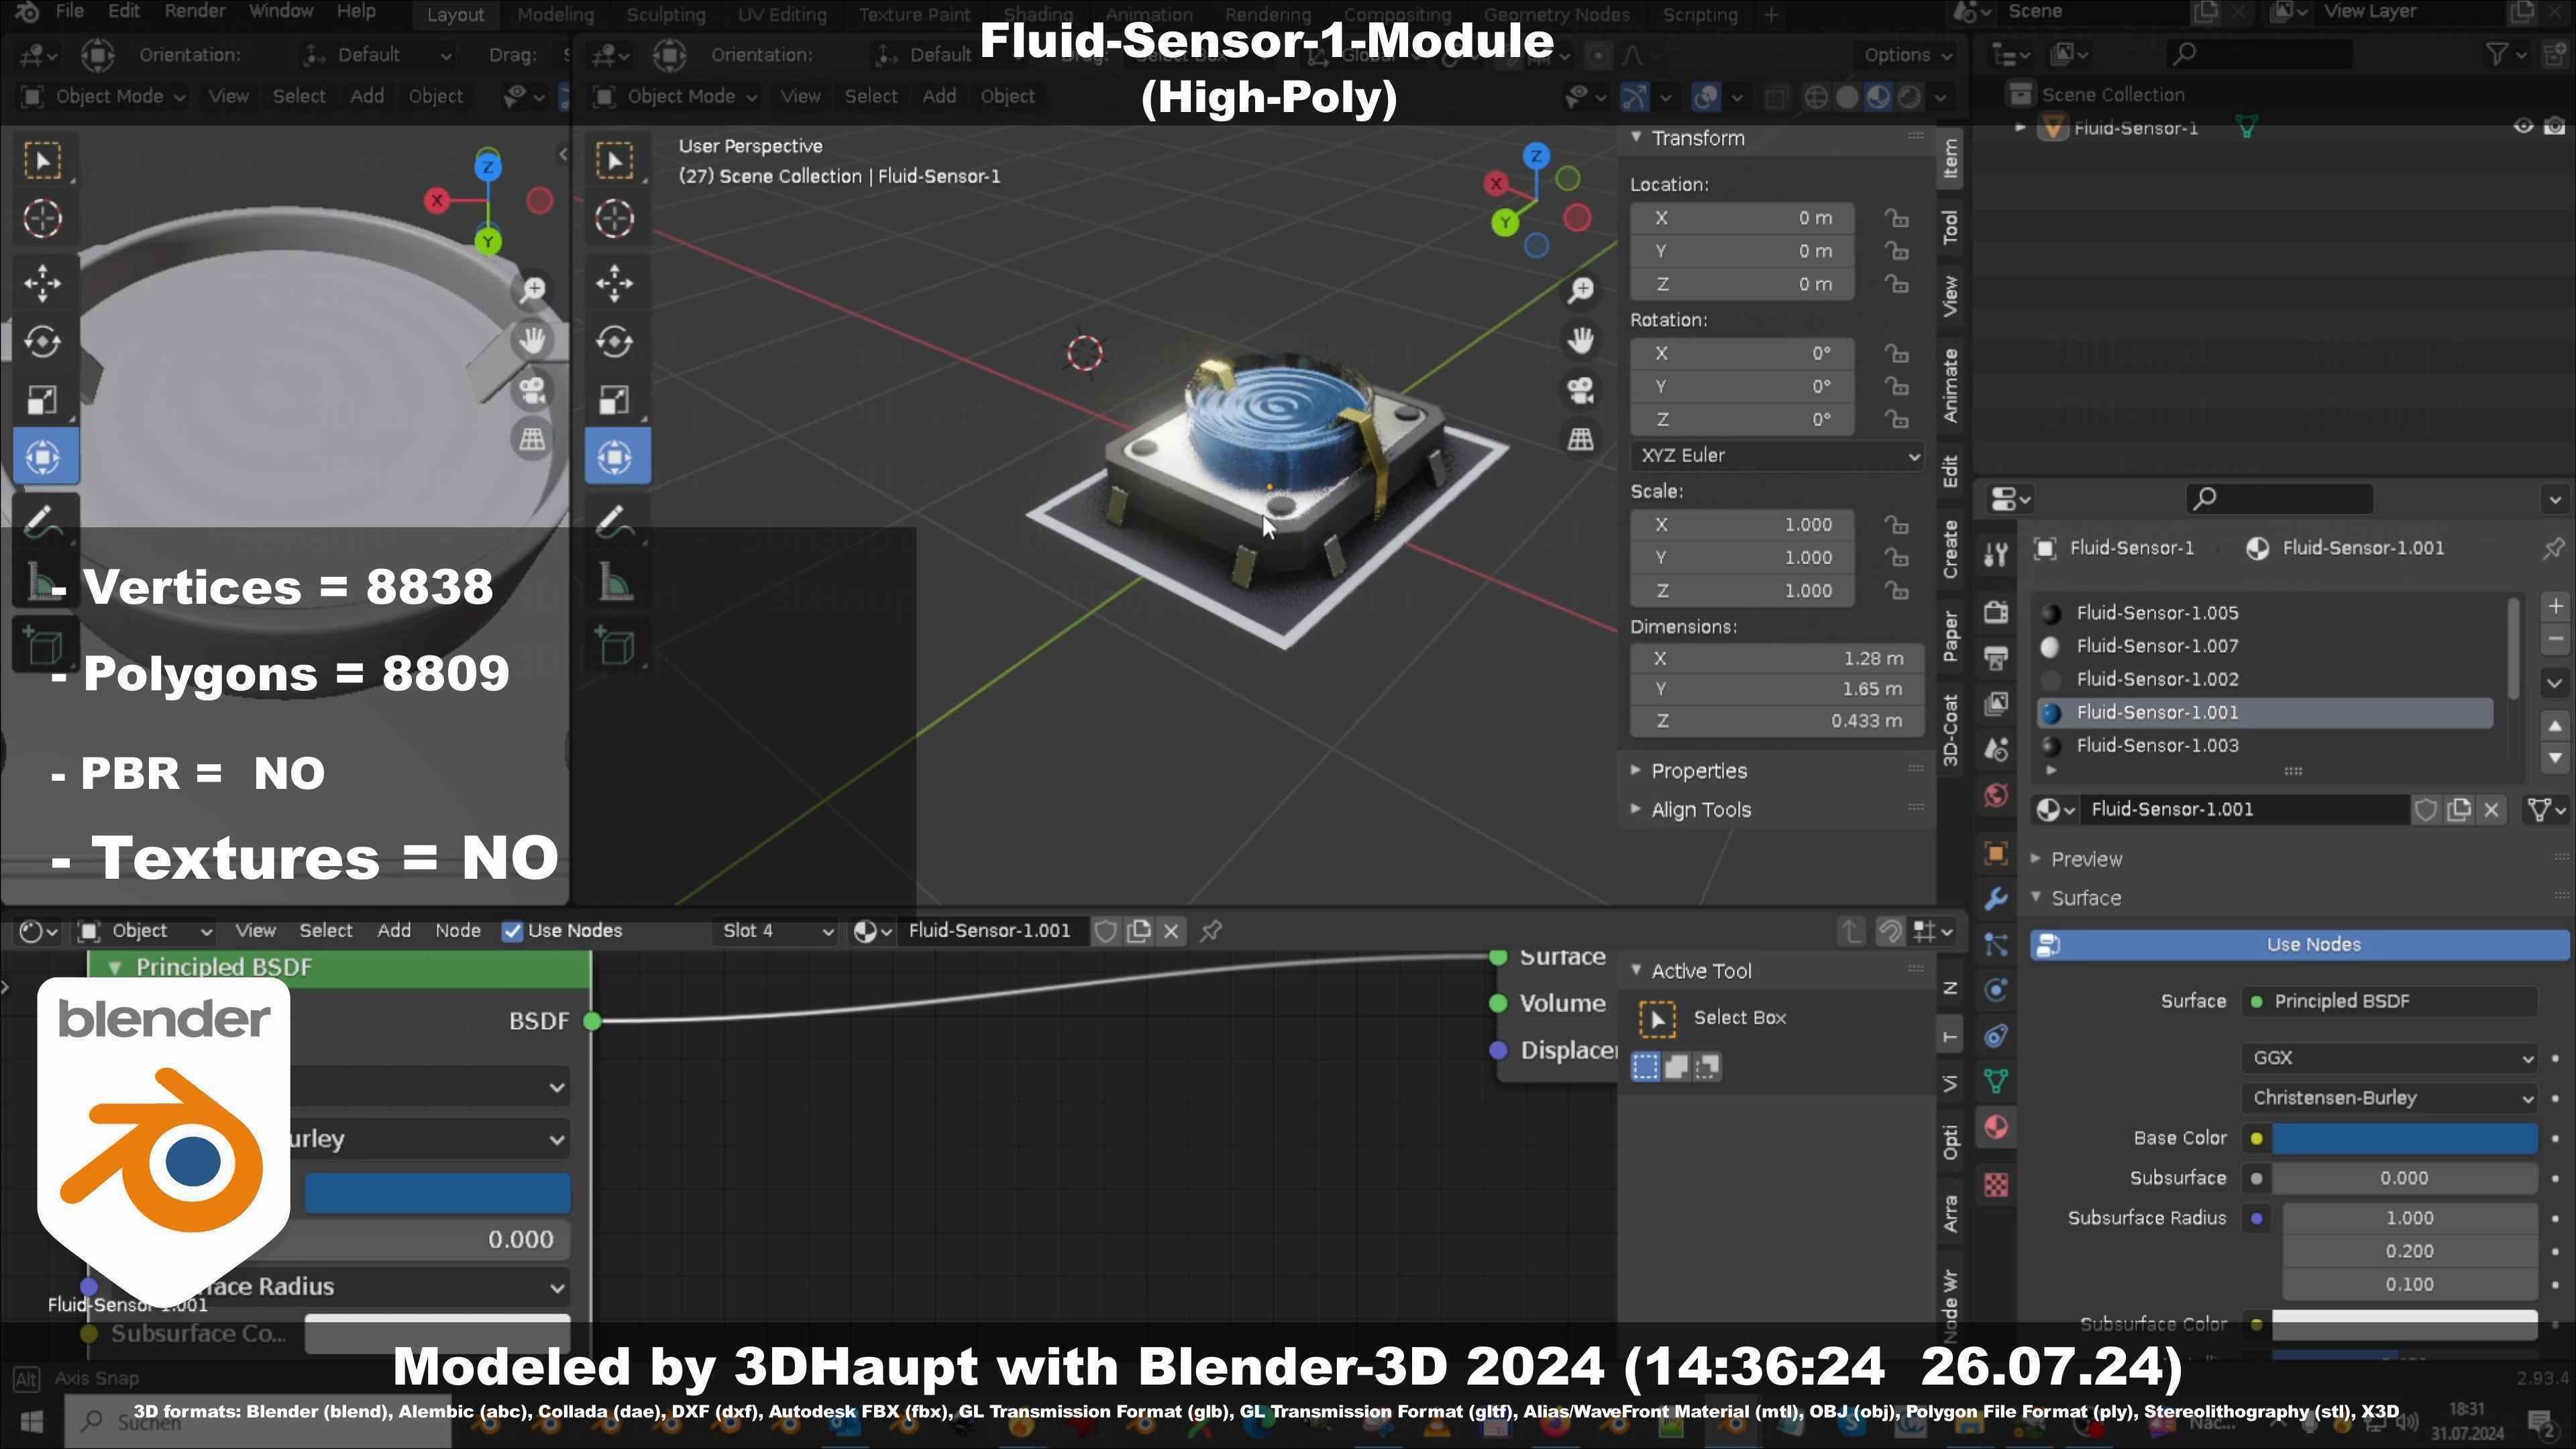The height and width of the screenshot is (1449, 2576).
Task: Open the Object Data properties tab
Action: [x=1996, y=1081]
